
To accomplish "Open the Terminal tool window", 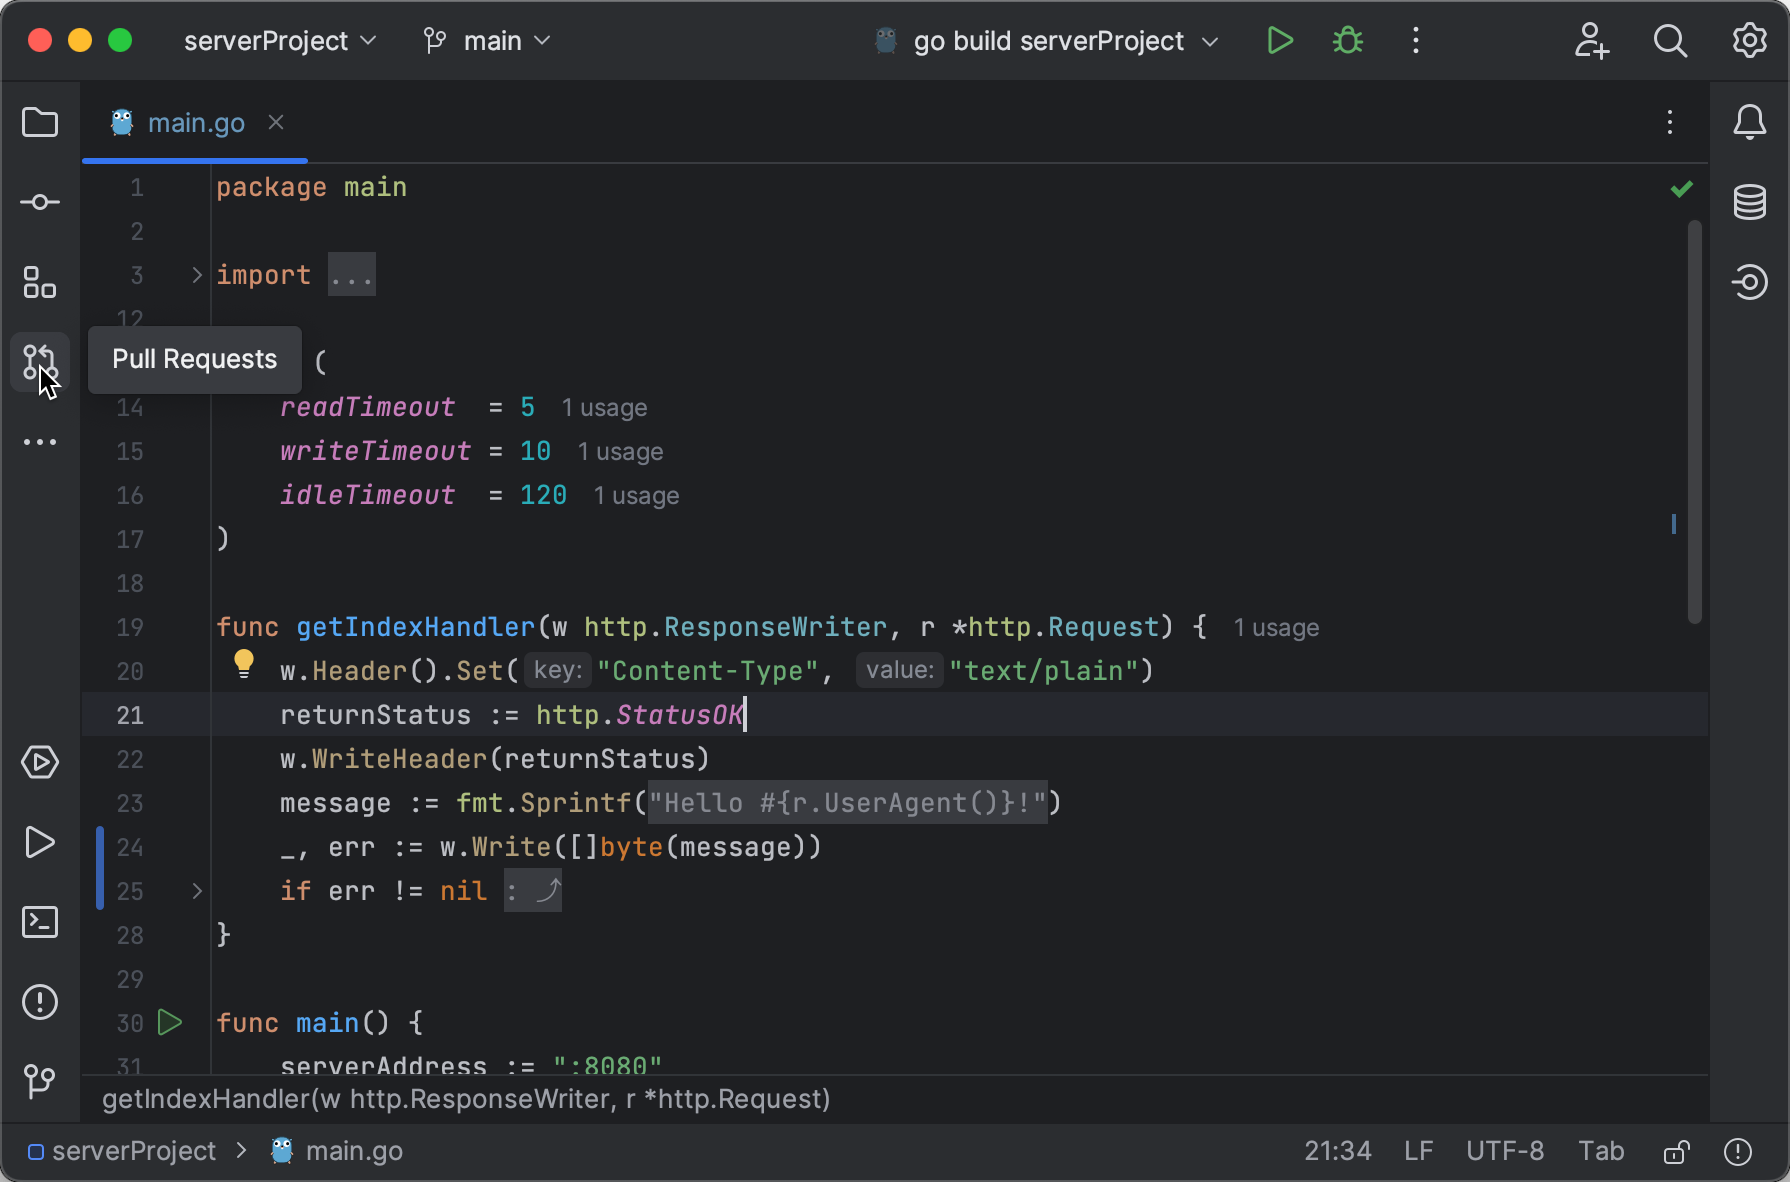I will point(40,922).
